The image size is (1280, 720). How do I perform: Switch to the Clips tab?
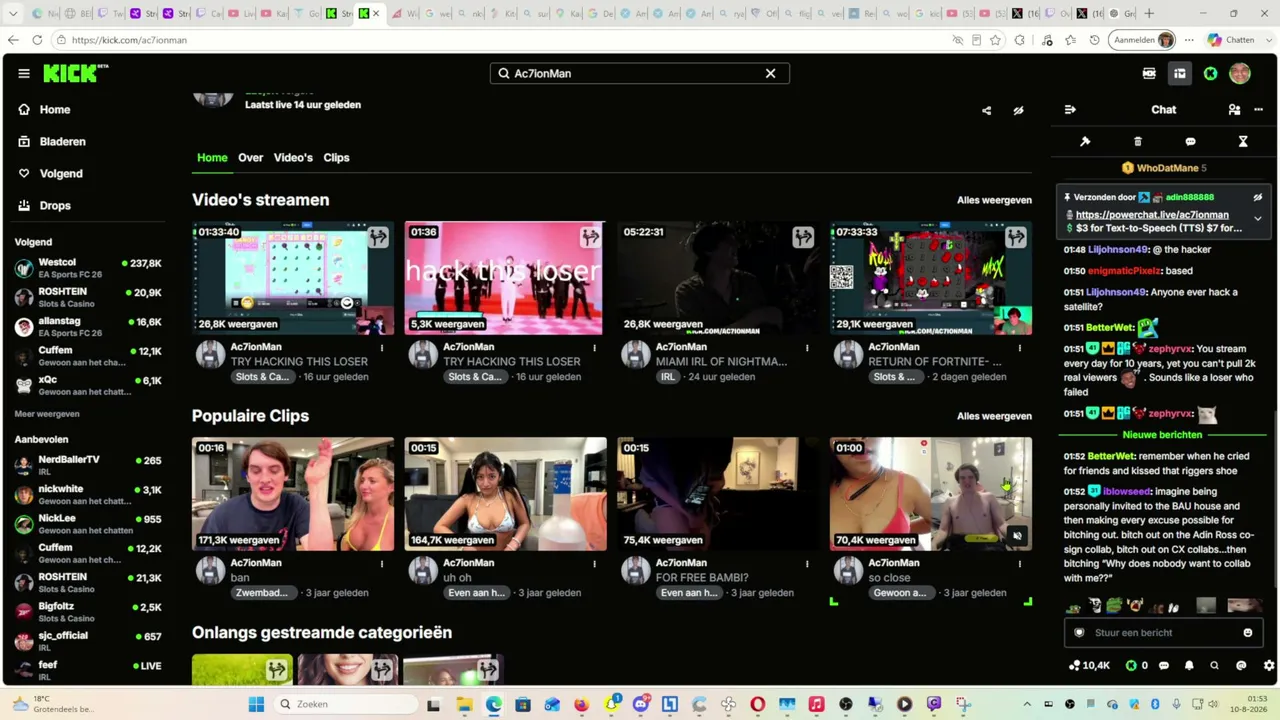(x=336, y=157)
